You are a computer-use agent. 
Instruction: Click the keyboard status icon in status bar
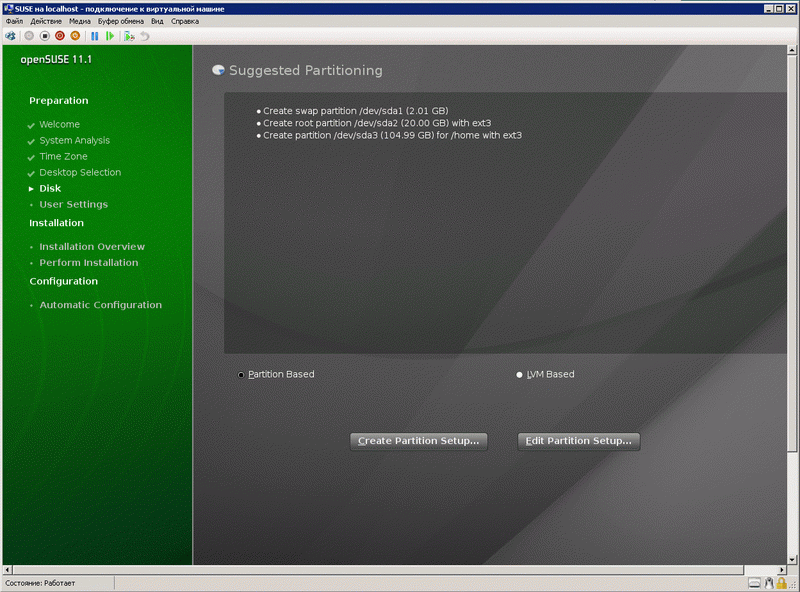tap(755, 583)
